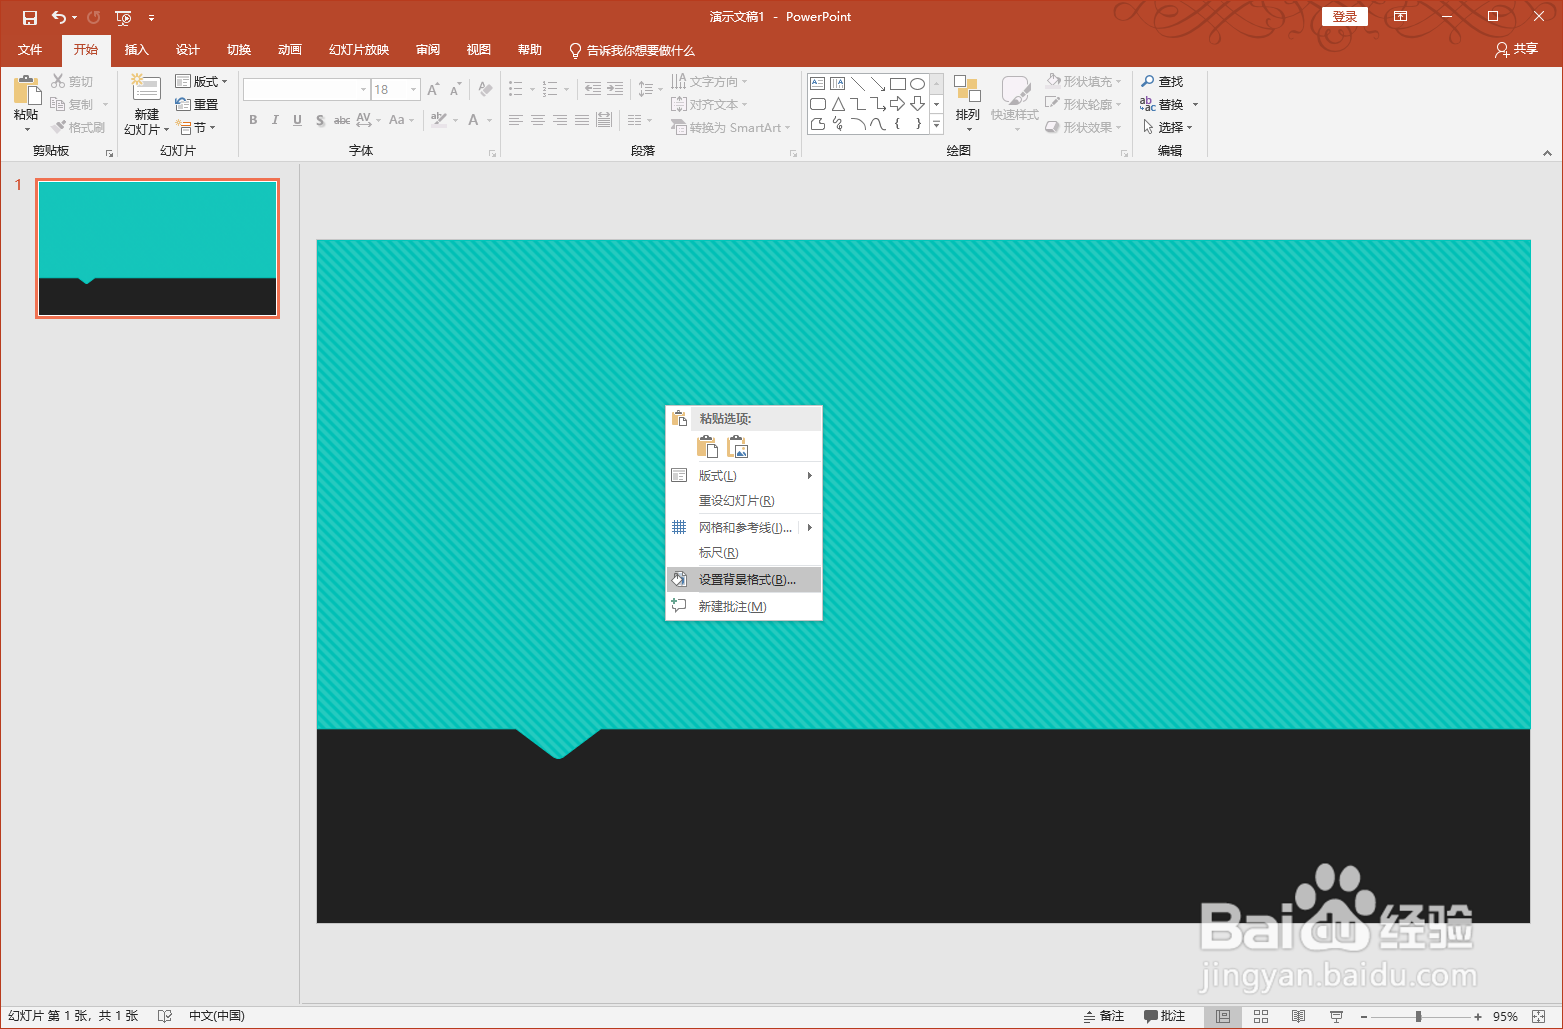This screenshot has width=1563, height=1029.
Task: Click Decrease List Level indent icon
Action: tap(593, 90)
